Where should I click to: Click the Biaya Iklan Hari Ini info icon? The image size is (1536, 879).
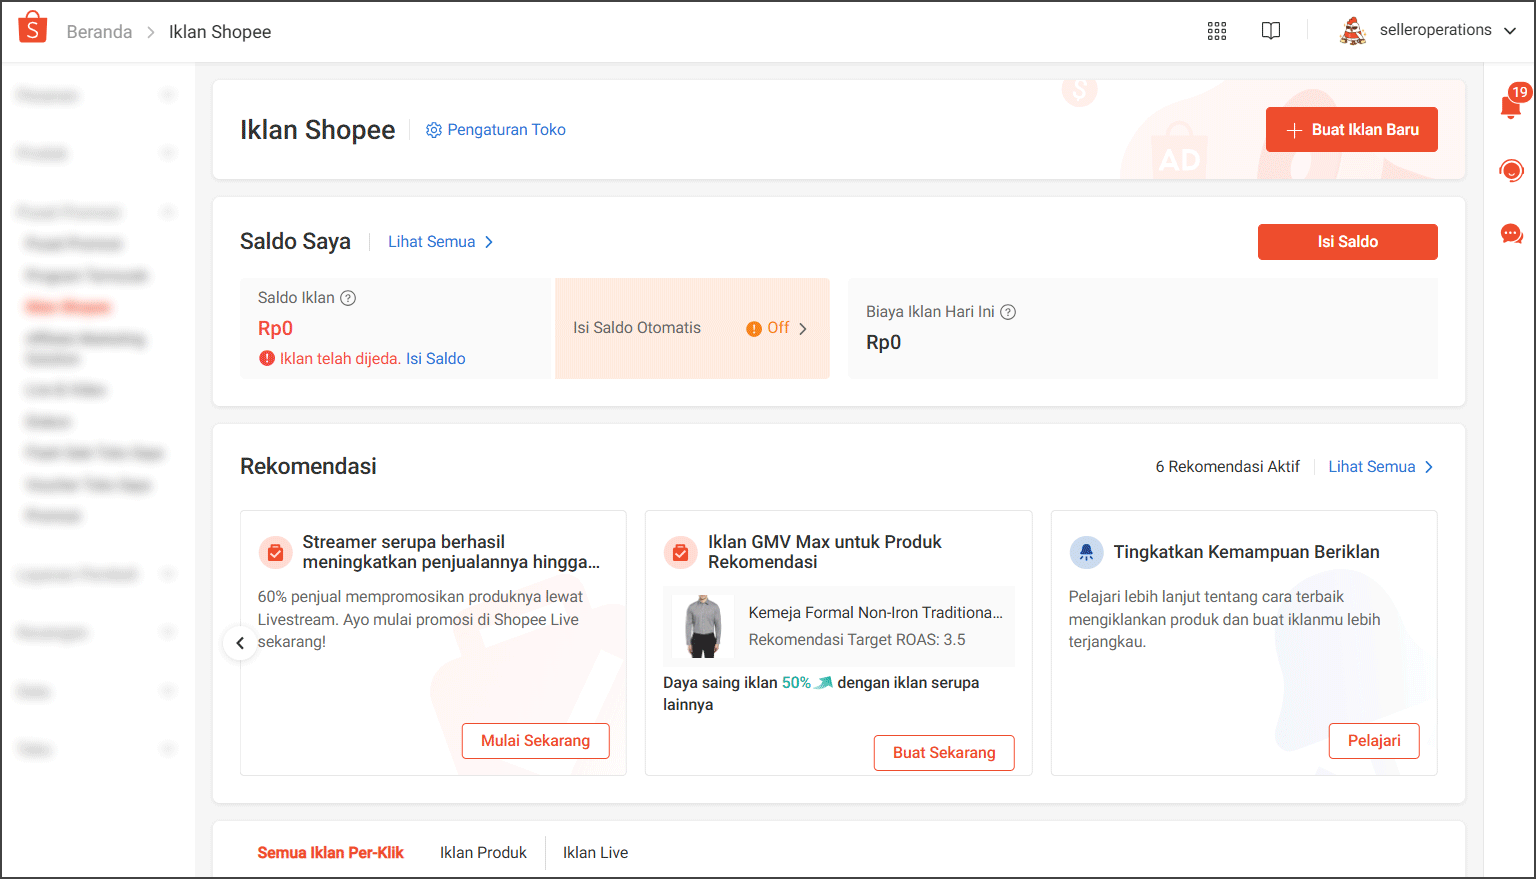tap(1007, 312)
